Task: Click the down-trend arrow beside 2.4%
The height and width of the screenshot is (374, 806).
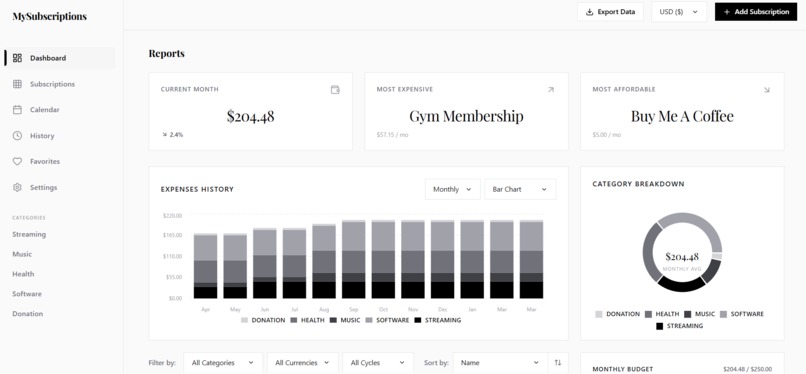Action: 164,135
